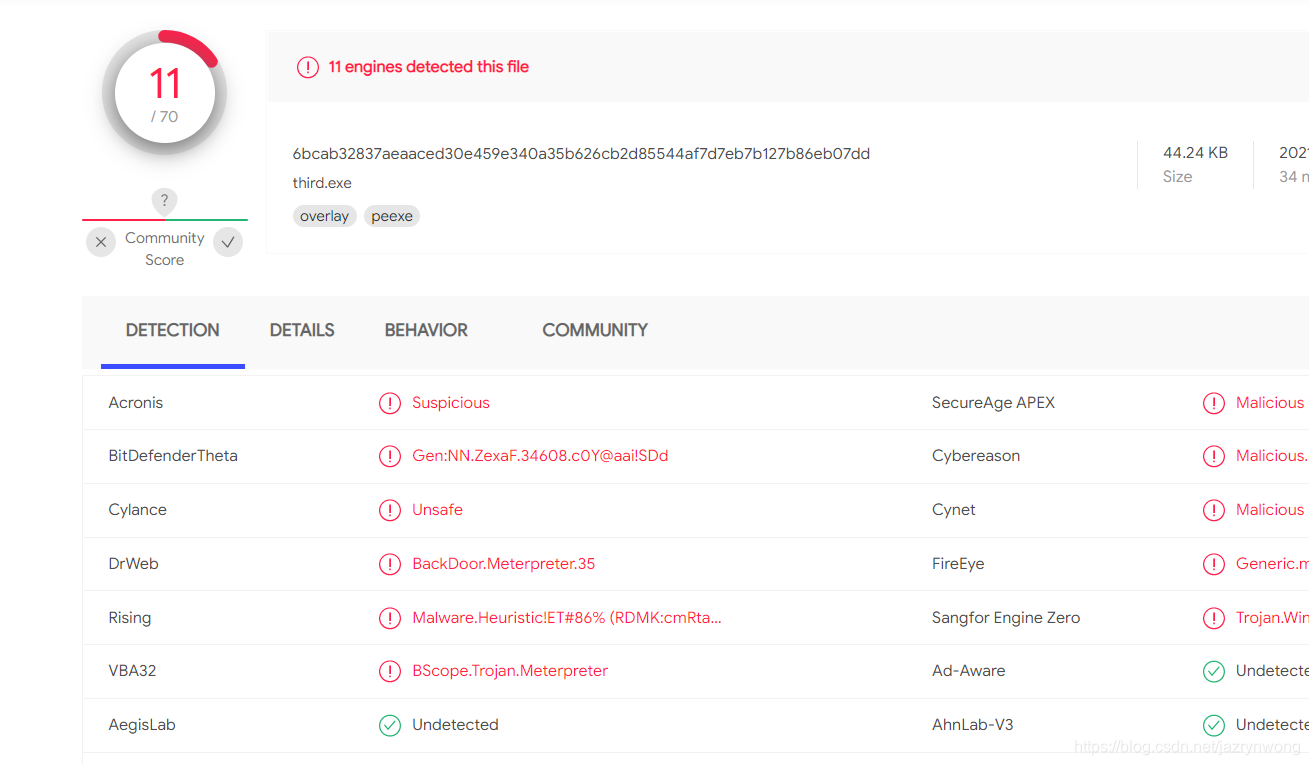Screen dimensions: 1309x765
Task: Click the file hash starting with 6bcab32837
Action: (x=581, y=154)
